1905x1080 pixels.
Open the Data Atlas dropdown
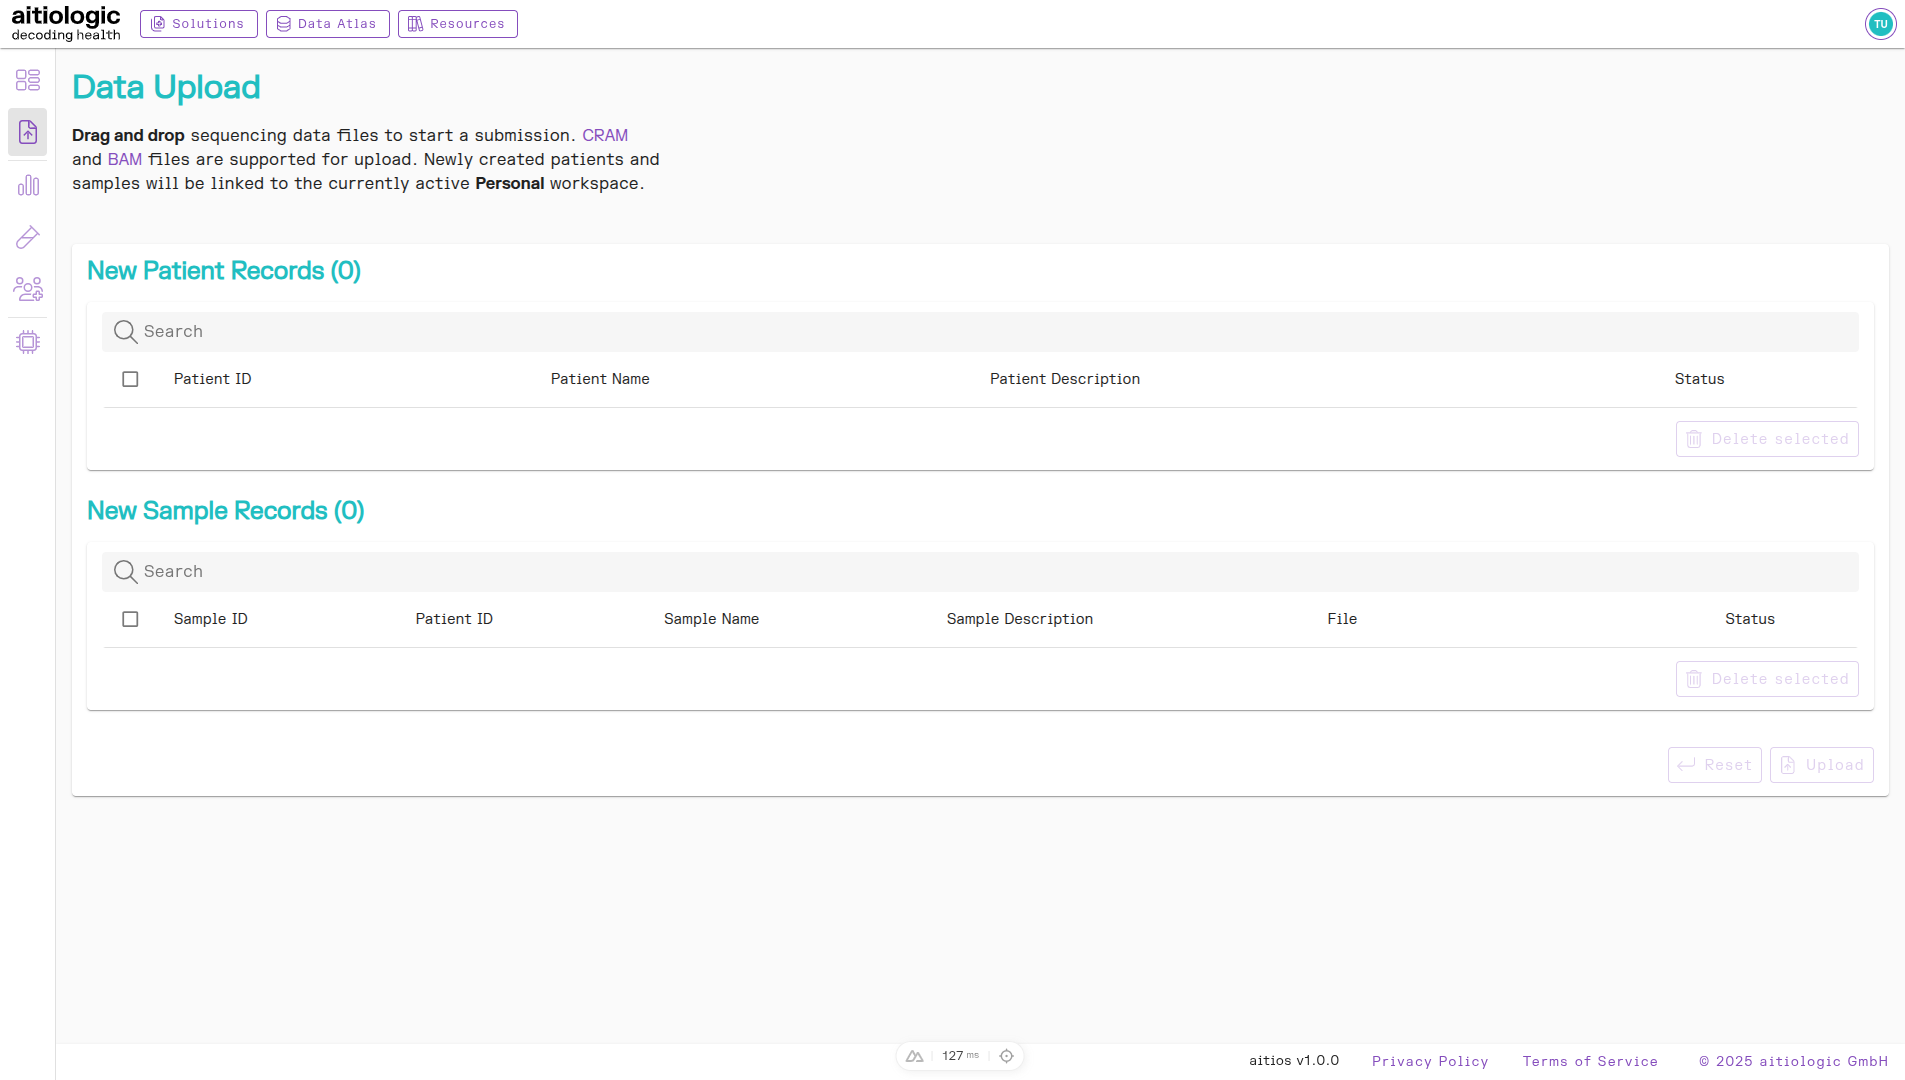(327, 23)
